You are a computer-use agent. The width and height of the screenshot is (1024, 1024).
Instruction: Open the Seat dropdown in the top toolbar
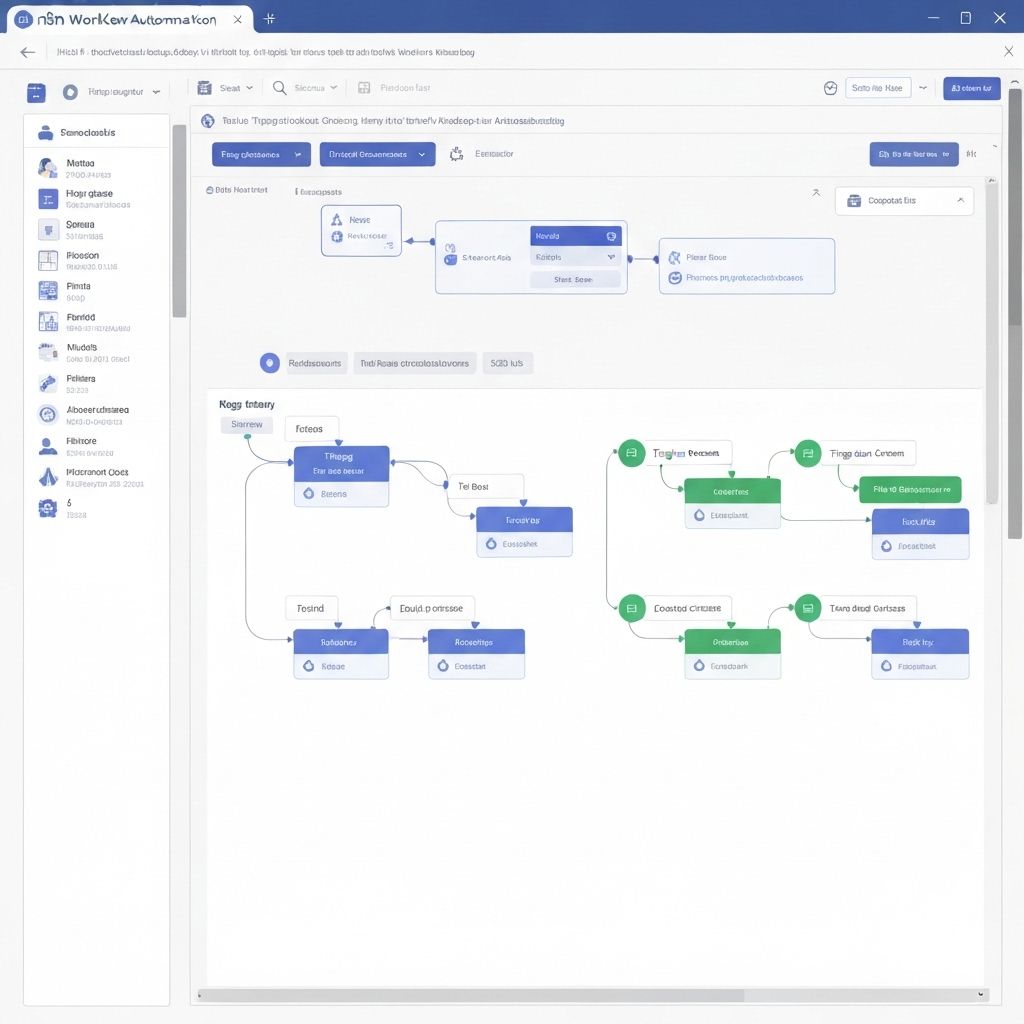[224, 87]
